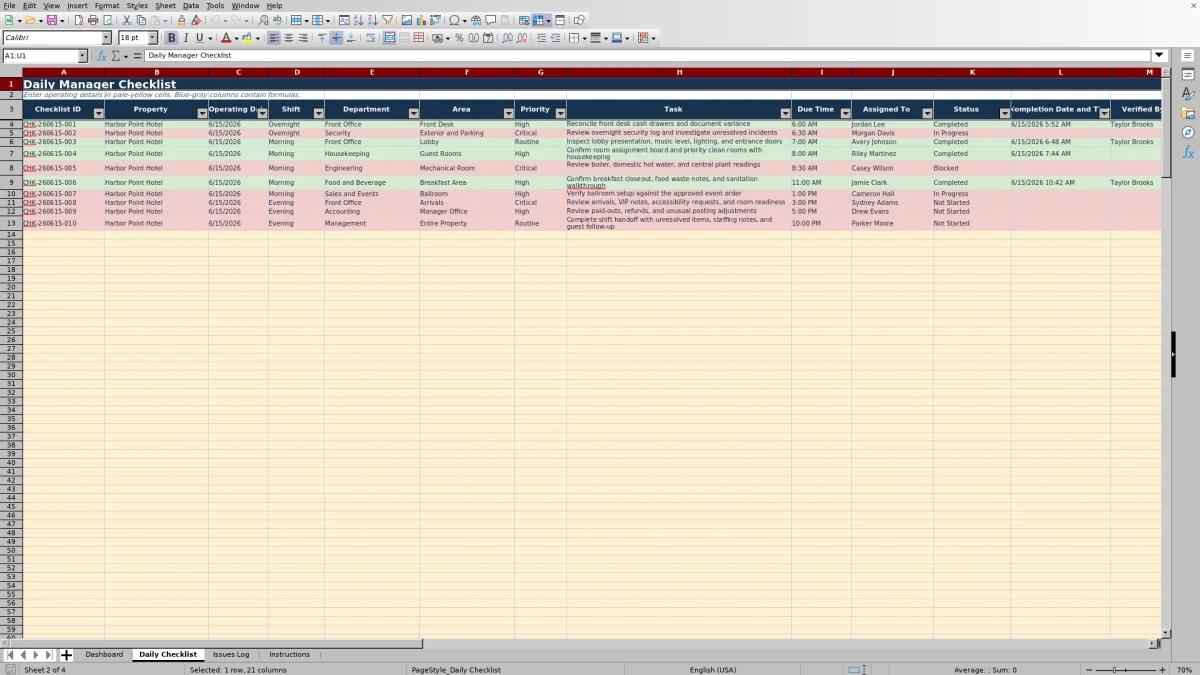Open the Property column filter dropdown
The width and height of the screenshot is (1200, 675).
point(203,113)
